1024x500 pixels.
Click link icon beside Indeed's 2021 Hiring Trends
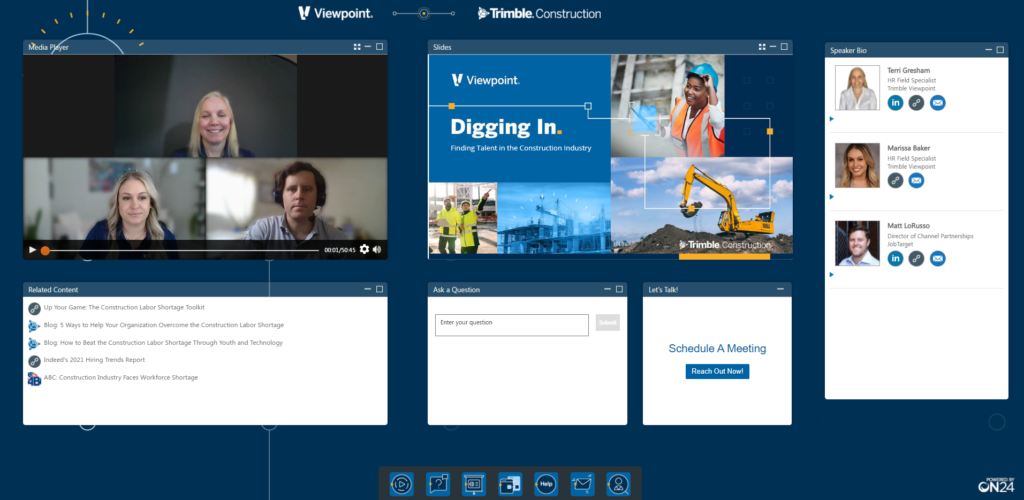point(35,361)
